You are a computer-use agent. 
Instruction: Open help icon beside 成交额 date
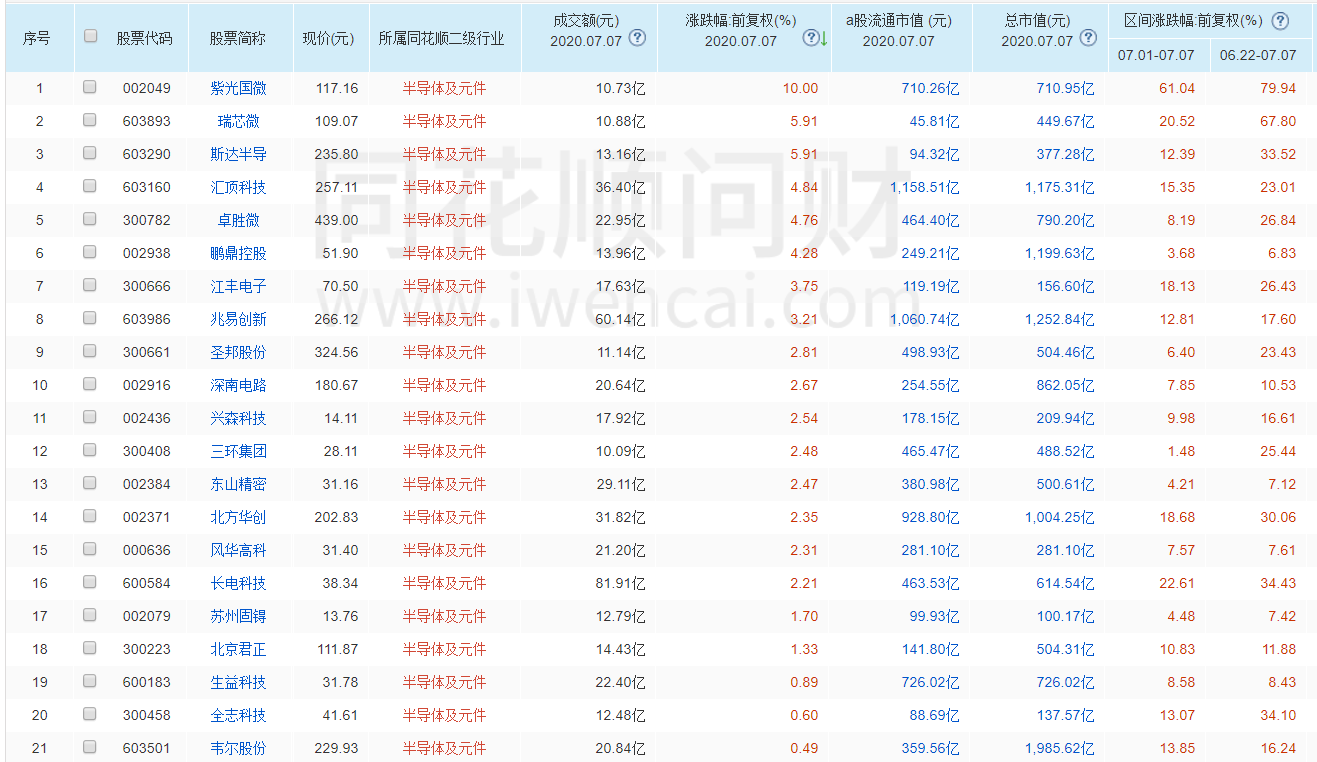pos(637,38)
